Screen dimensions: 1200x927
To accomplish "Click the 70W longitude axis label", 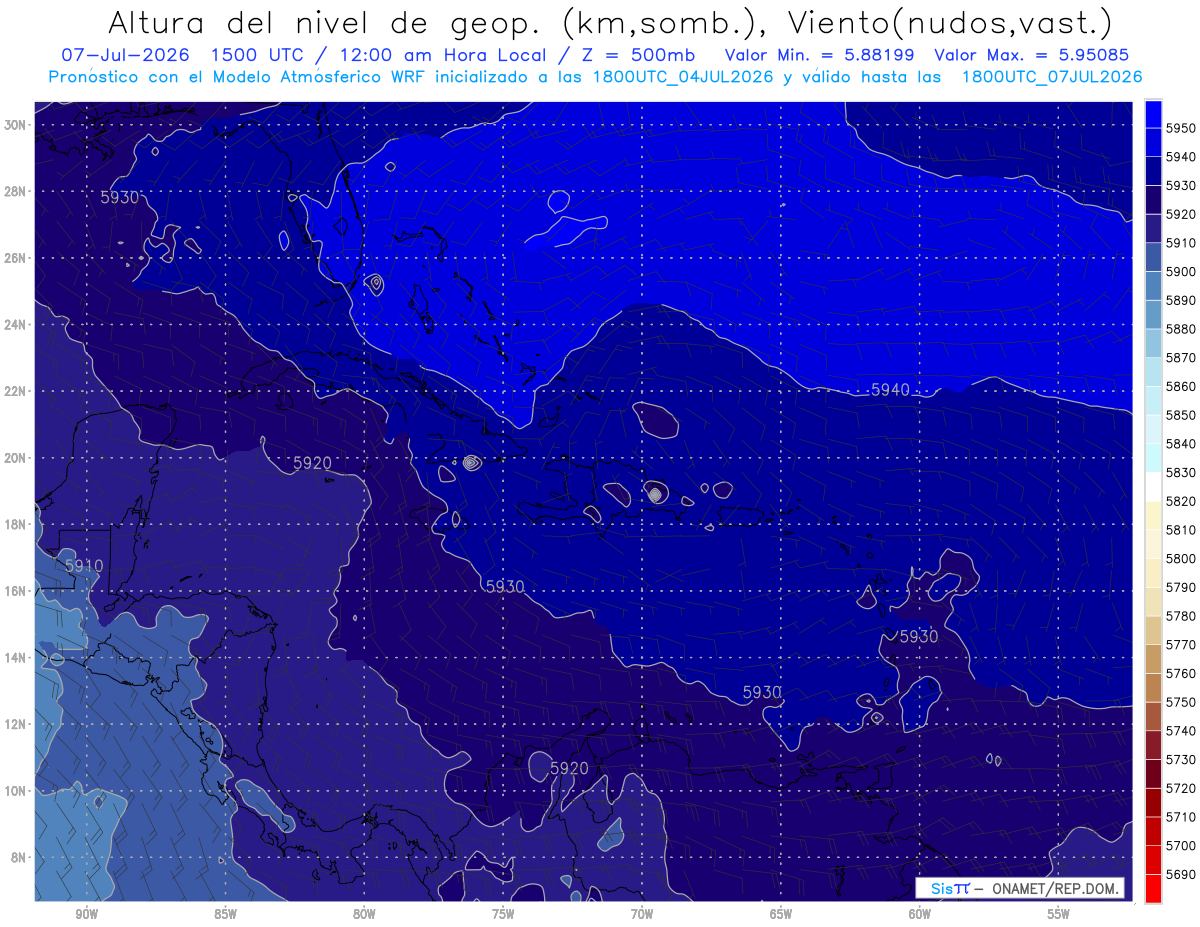I will pyautogui.click(x=642, y=913).
